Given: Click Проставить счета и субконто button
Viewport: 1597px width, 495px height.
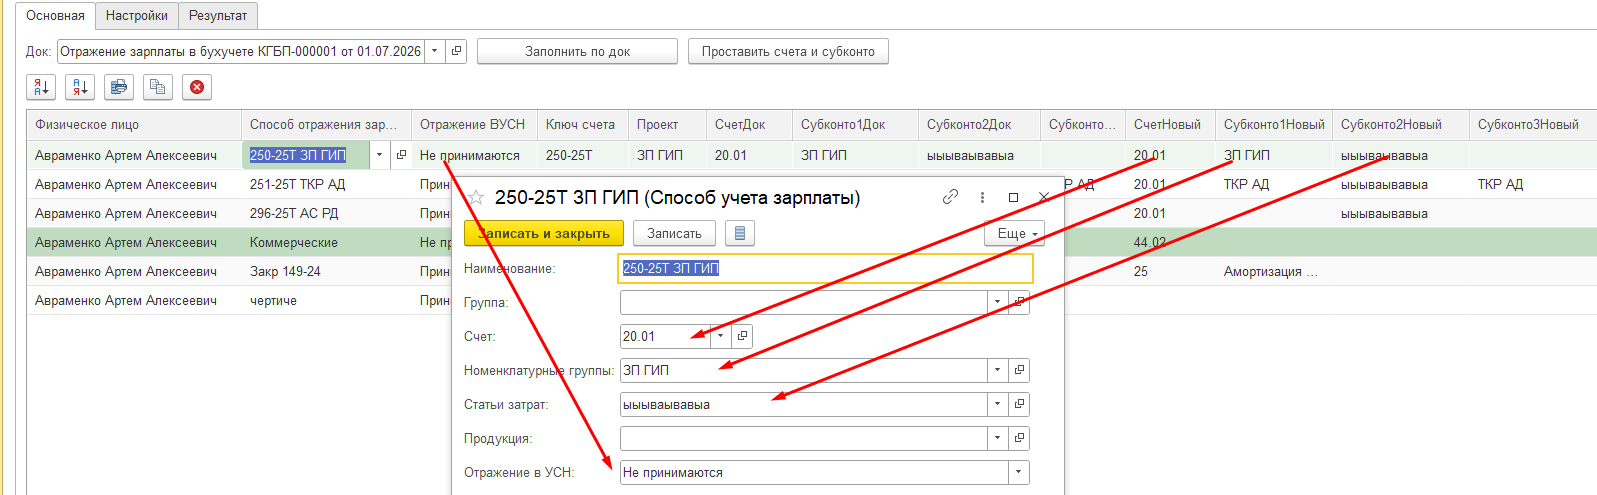Looking at the screenshot, I should pos(788,51).
